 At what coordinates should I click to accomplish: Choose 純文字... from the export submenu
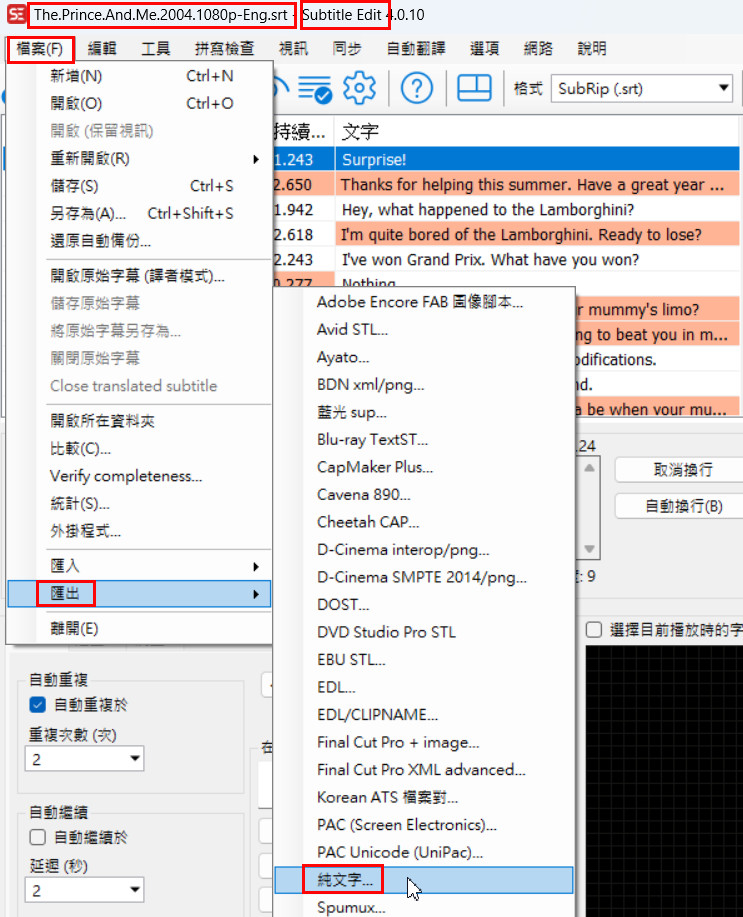coord(345,880)
